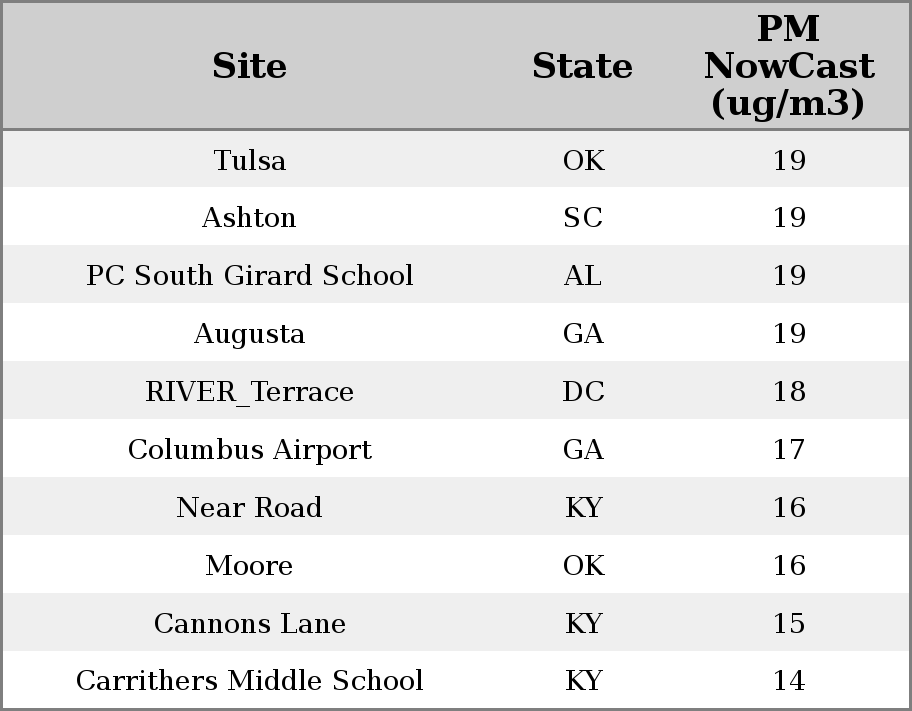This screenshot has height=711, width=912.
Task: Select the Augusta site cell
Action: tap(249, 334)
